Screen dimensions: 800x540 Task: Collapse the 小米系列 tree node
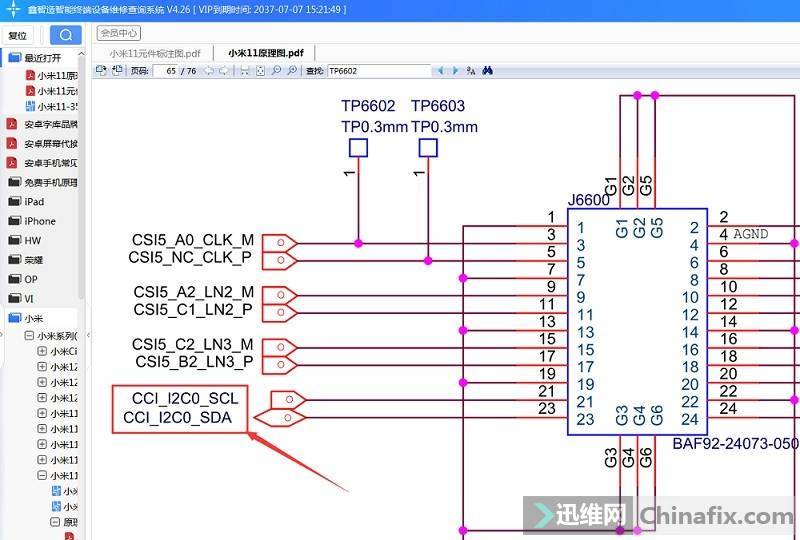click(x=29, y=337)
